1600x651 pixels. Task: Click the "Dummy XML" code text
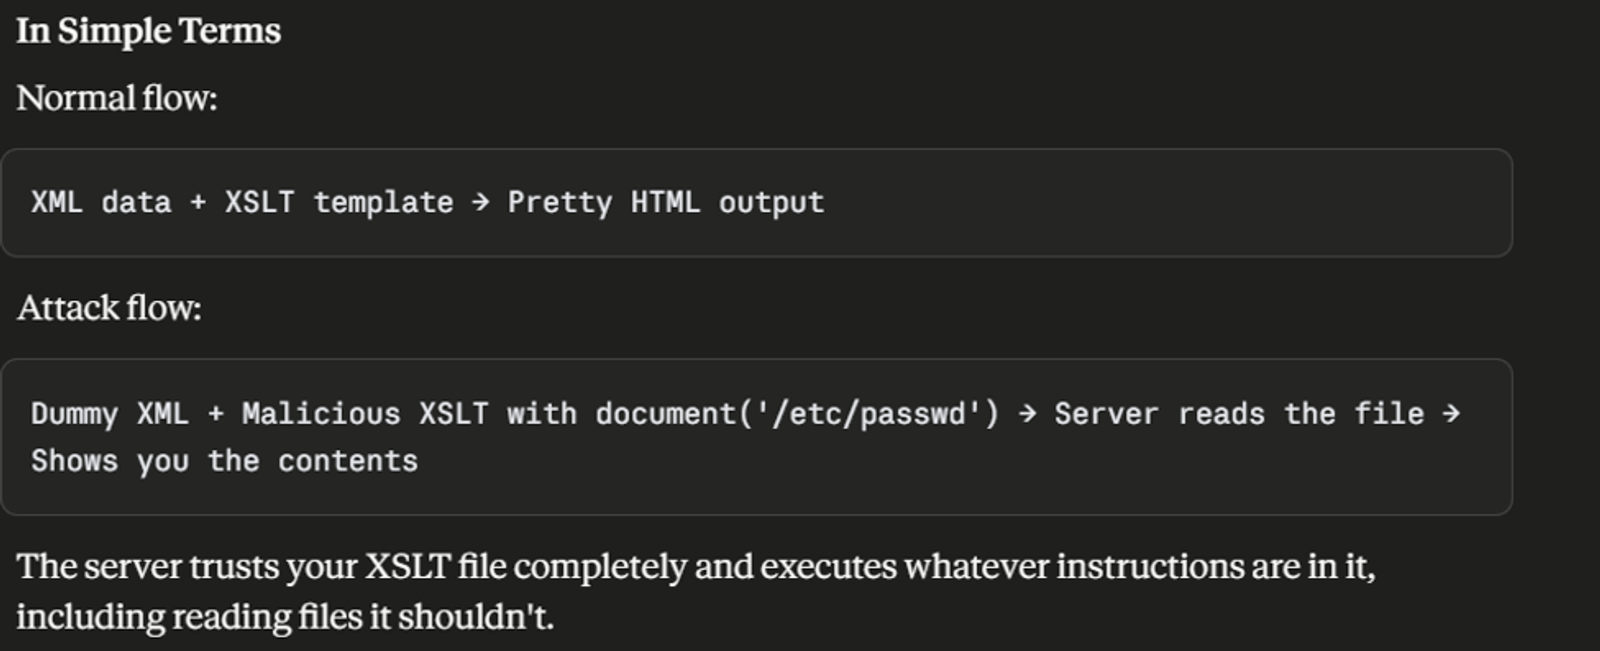pyautogui.click(x=109, y=413)
